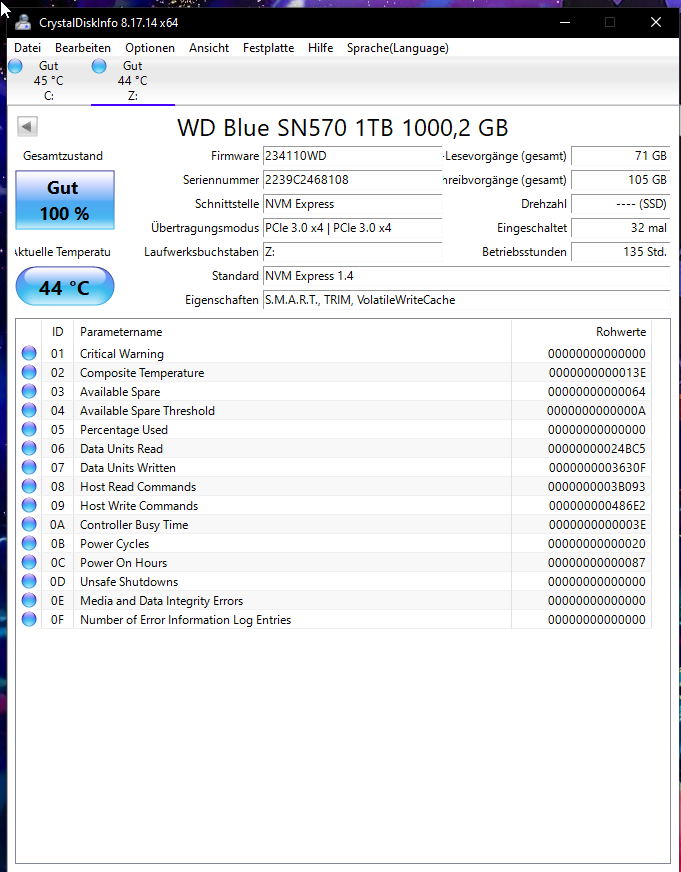This screenshot has width=681, height=872.
Task: Click the blue status orb for drive C:
Action: point(16,66)
